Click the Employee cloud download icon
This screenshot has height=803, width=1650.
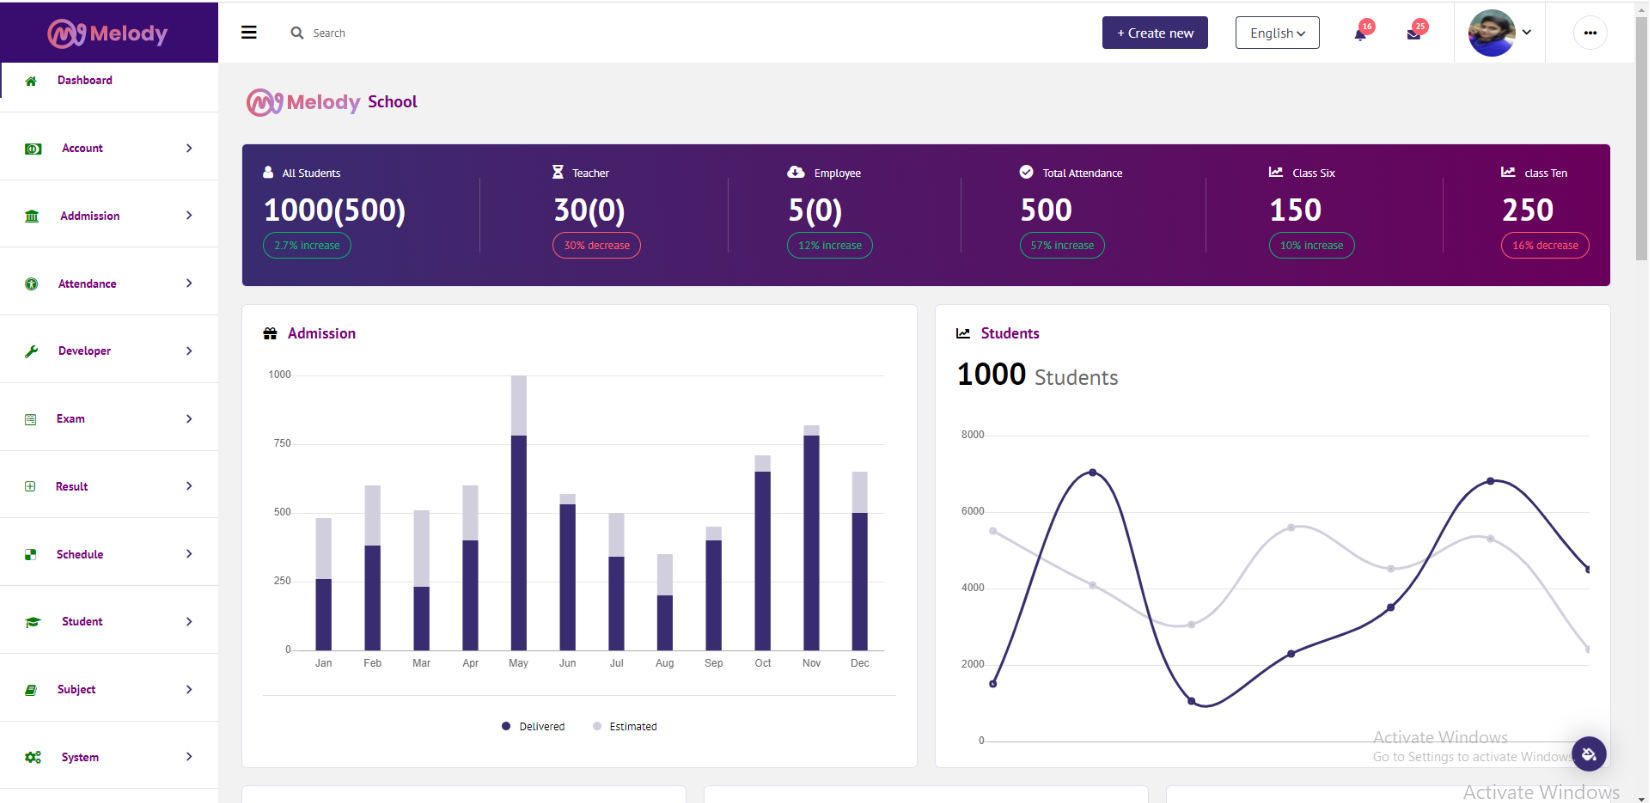[x=796, y=172]
